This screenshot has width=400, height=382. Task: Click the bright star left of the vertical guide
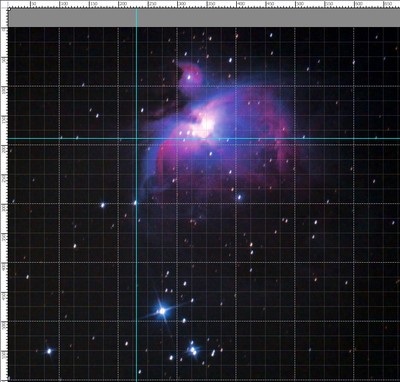point(103,205)
